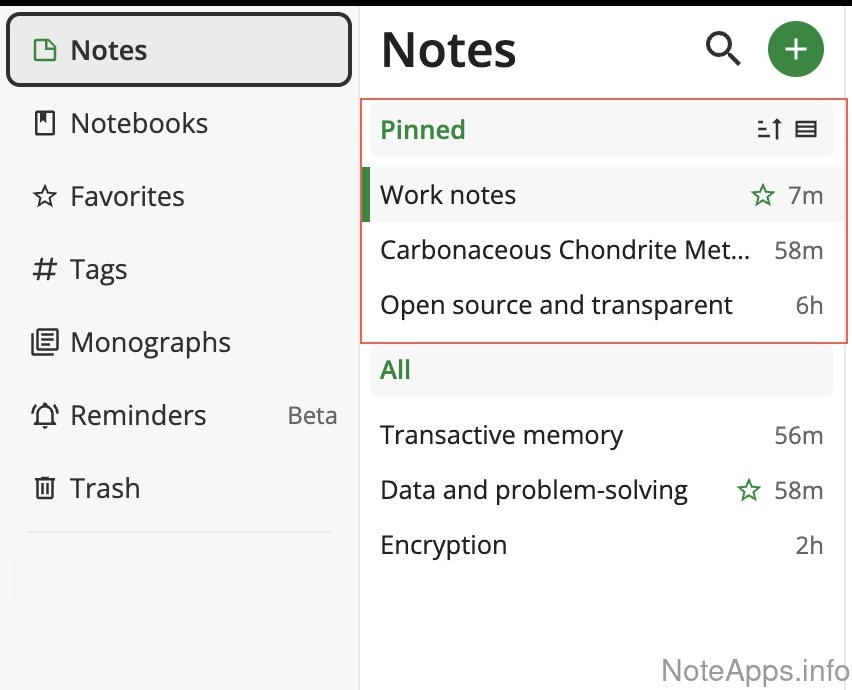The width and height of the screenshot is (852, 690).
Task: Open 'Open source and transparent' note
Action: 556,305
